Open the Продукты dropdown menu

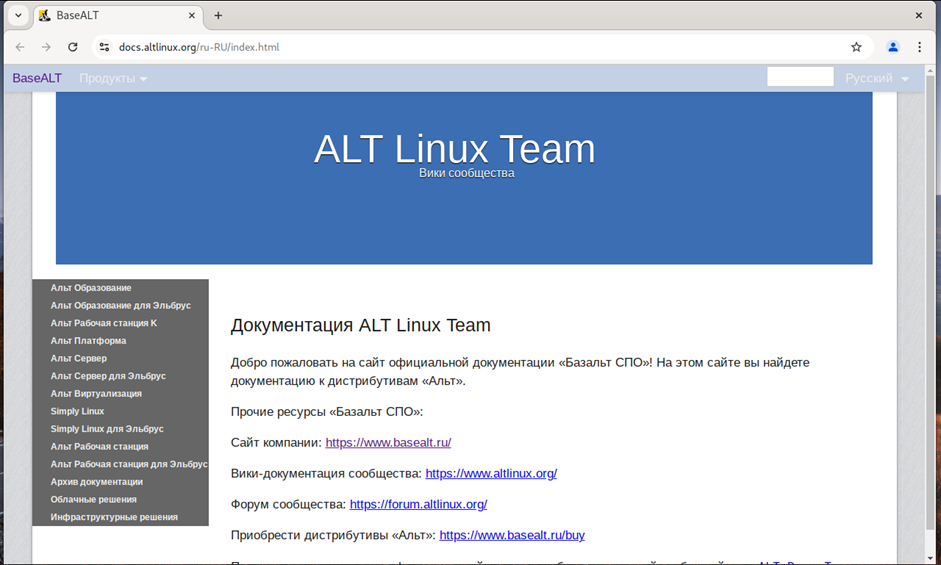(x=113, y=78)
